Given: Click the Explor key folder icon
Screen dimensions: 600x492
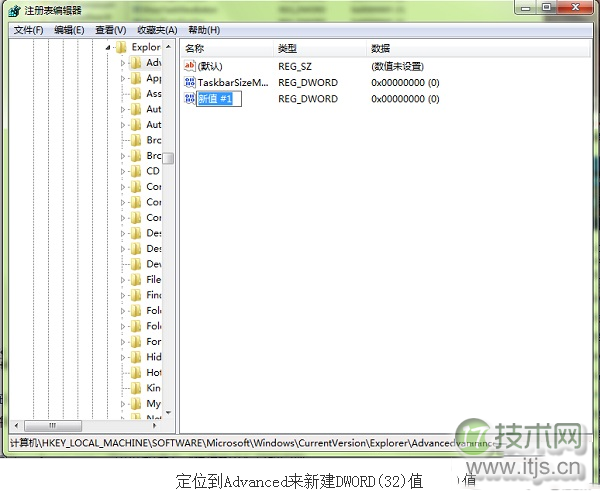Looking at the screenshot, I should (121, 47).
